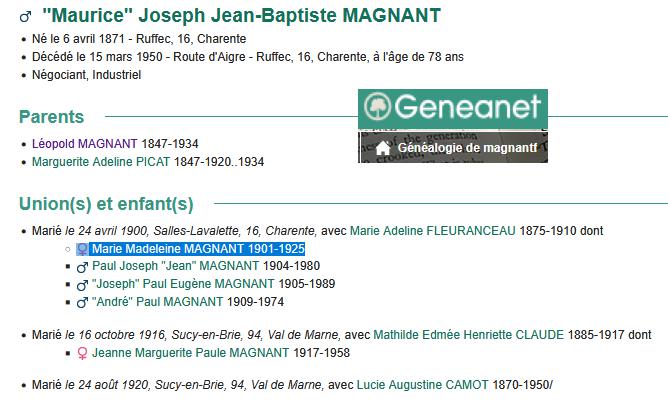Image resolution: width=668 pixels, height=408 pixels.
Task: Visit "Joseph" Paul Eugène MAGNANT's page
Action: pos(183,284)
